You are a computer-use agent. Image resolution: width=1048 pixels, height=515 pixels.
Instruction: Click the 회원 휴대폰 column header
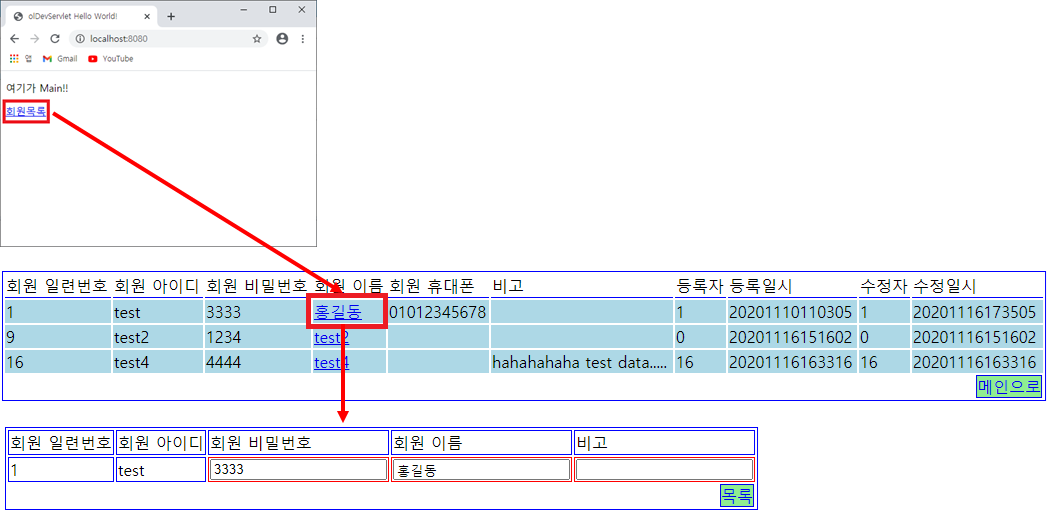pos(432,286)
